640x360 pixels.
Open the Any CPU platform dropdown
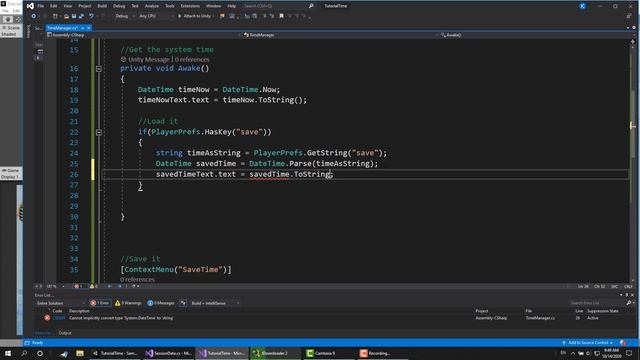click(x=155, y=16)
